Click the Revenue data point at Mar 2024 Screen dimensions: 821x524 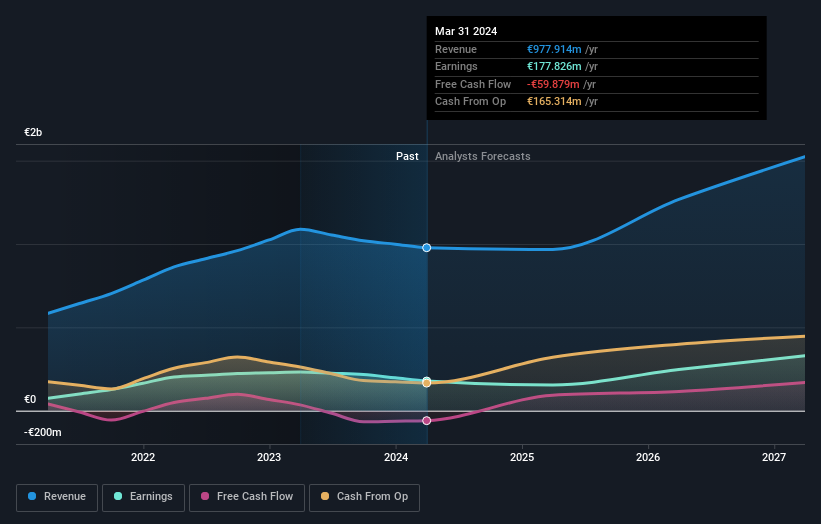click(427, 248)
